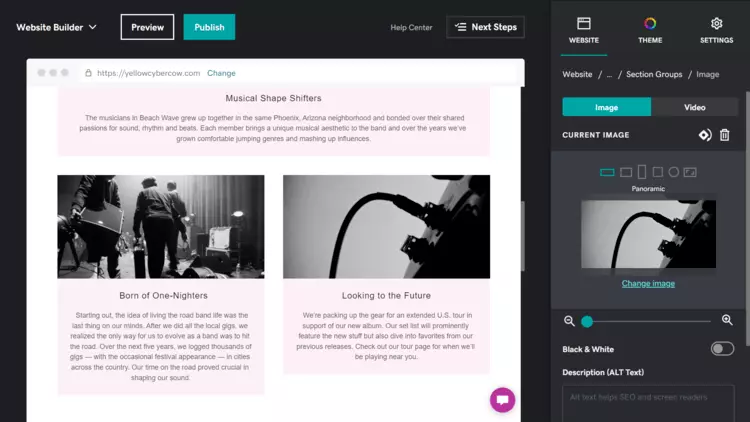Click the Change image link
Viewport: 750px width, 422px height.
[x=648, y=283]
